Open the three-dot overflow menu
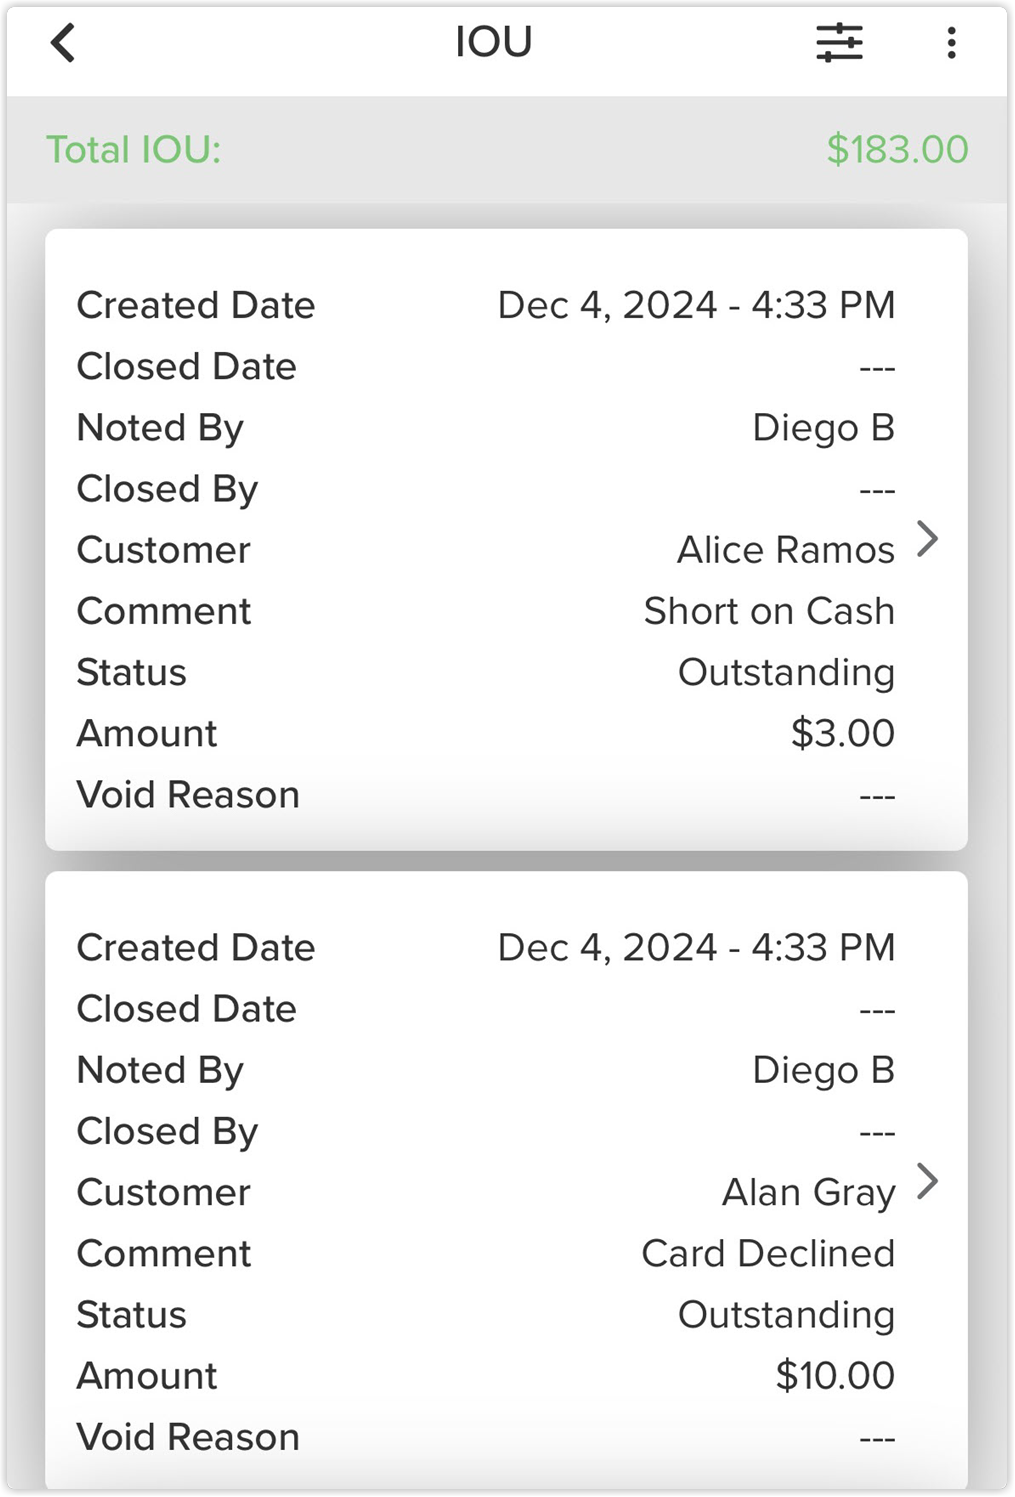 pyautogui.click(x=951, y=43)
